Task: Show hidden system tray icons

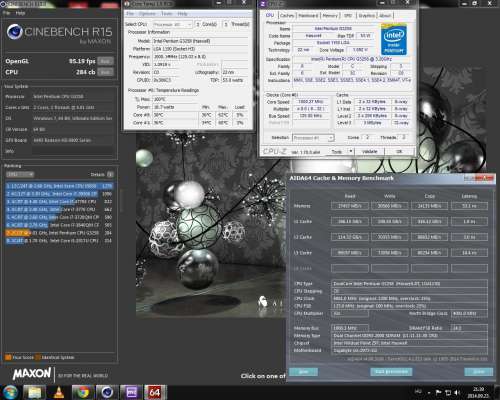Action: click(x=429, y=393)
